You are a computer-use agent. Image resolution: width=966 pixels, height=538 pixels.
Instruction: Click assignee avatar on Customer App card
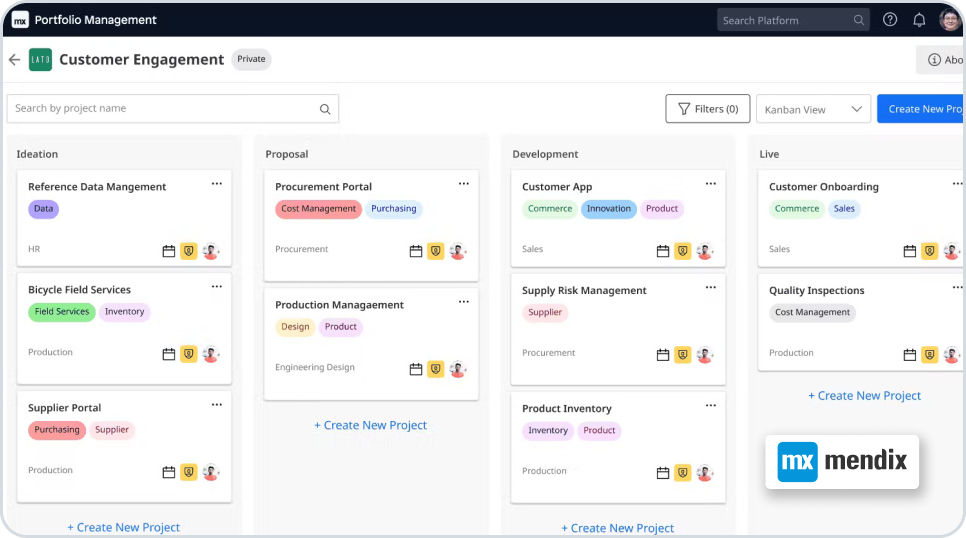click(x=704, y=251)
